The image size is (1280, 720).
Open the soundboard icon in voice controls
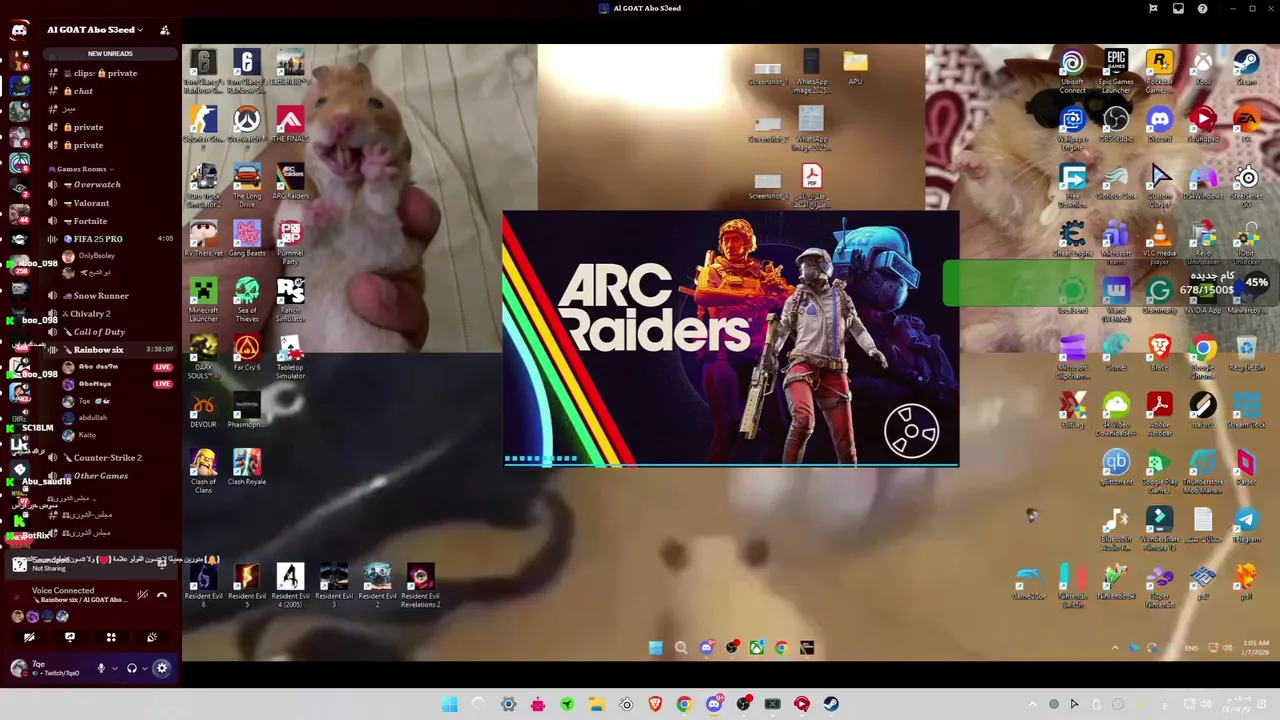(x=152, y=637)
